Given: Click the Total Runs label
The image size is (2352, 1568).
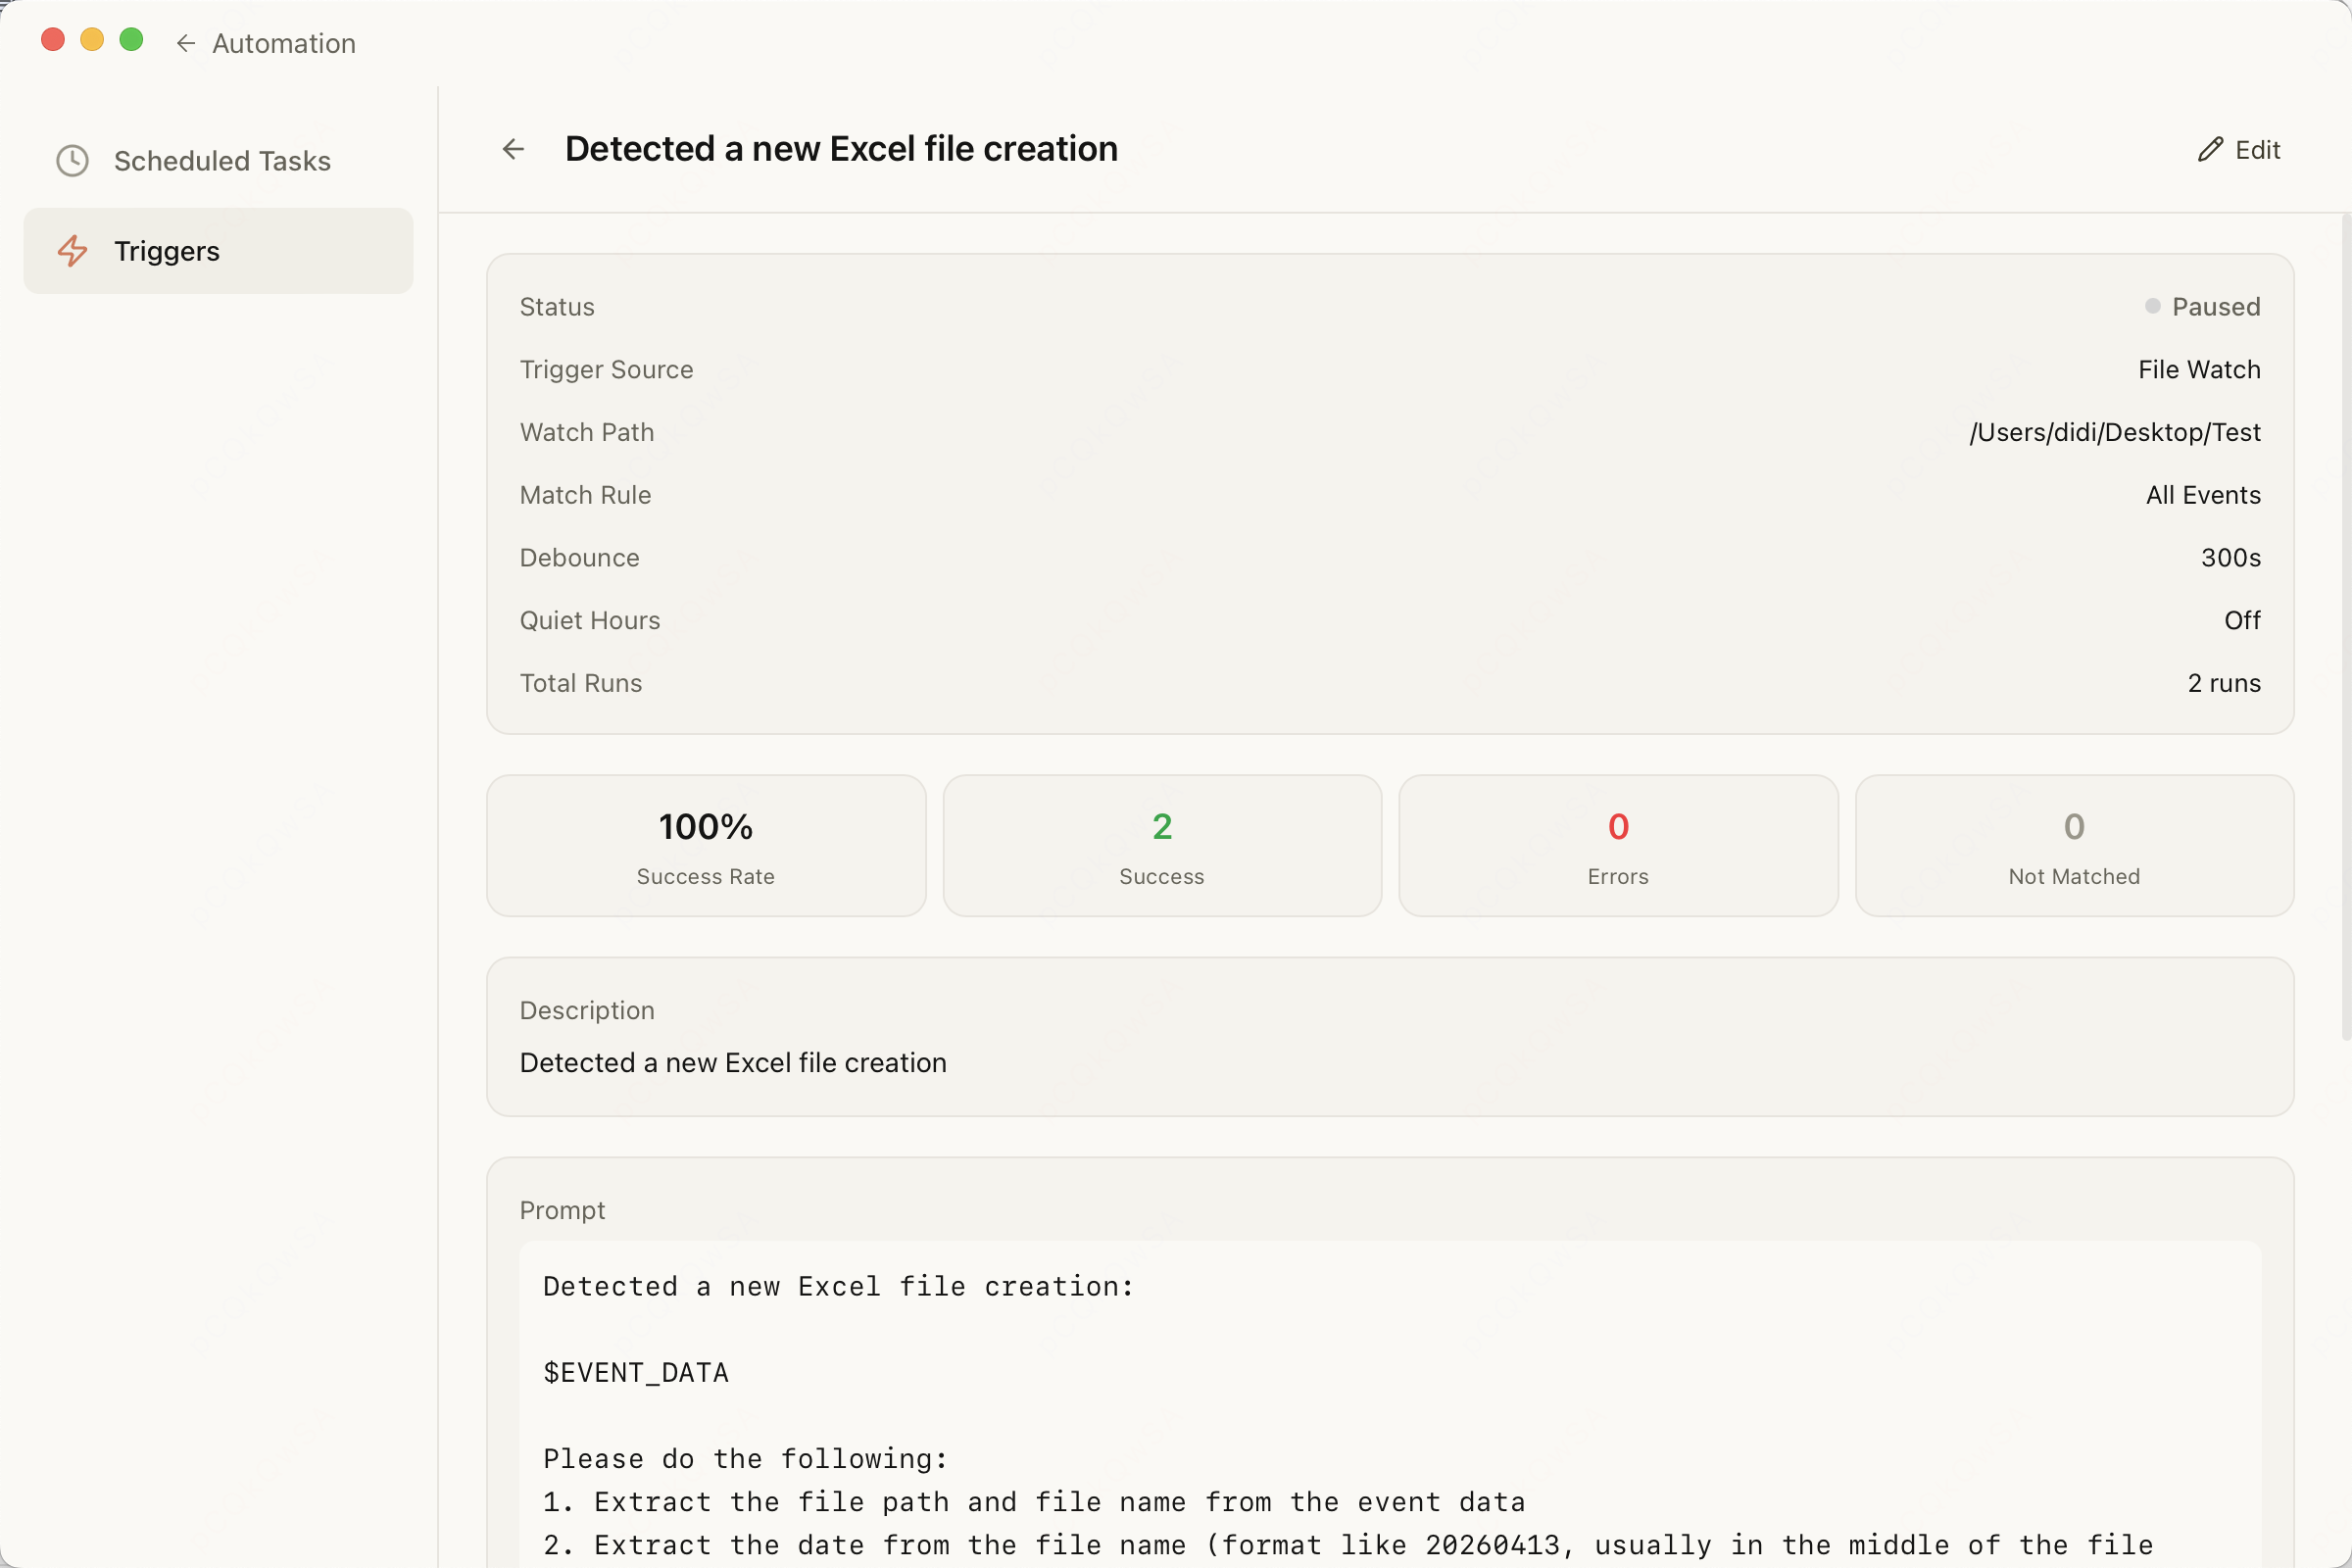Looking at the screenshot, I should [581, 683].
